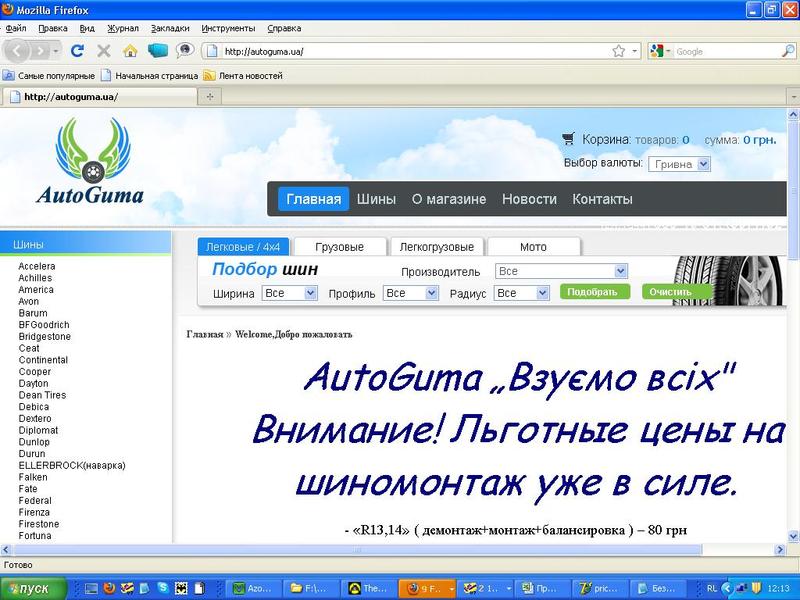This screenshot has width=800, height=600.
Task: Click the Stop loading X icon
Action: click(x=103, y=51)
